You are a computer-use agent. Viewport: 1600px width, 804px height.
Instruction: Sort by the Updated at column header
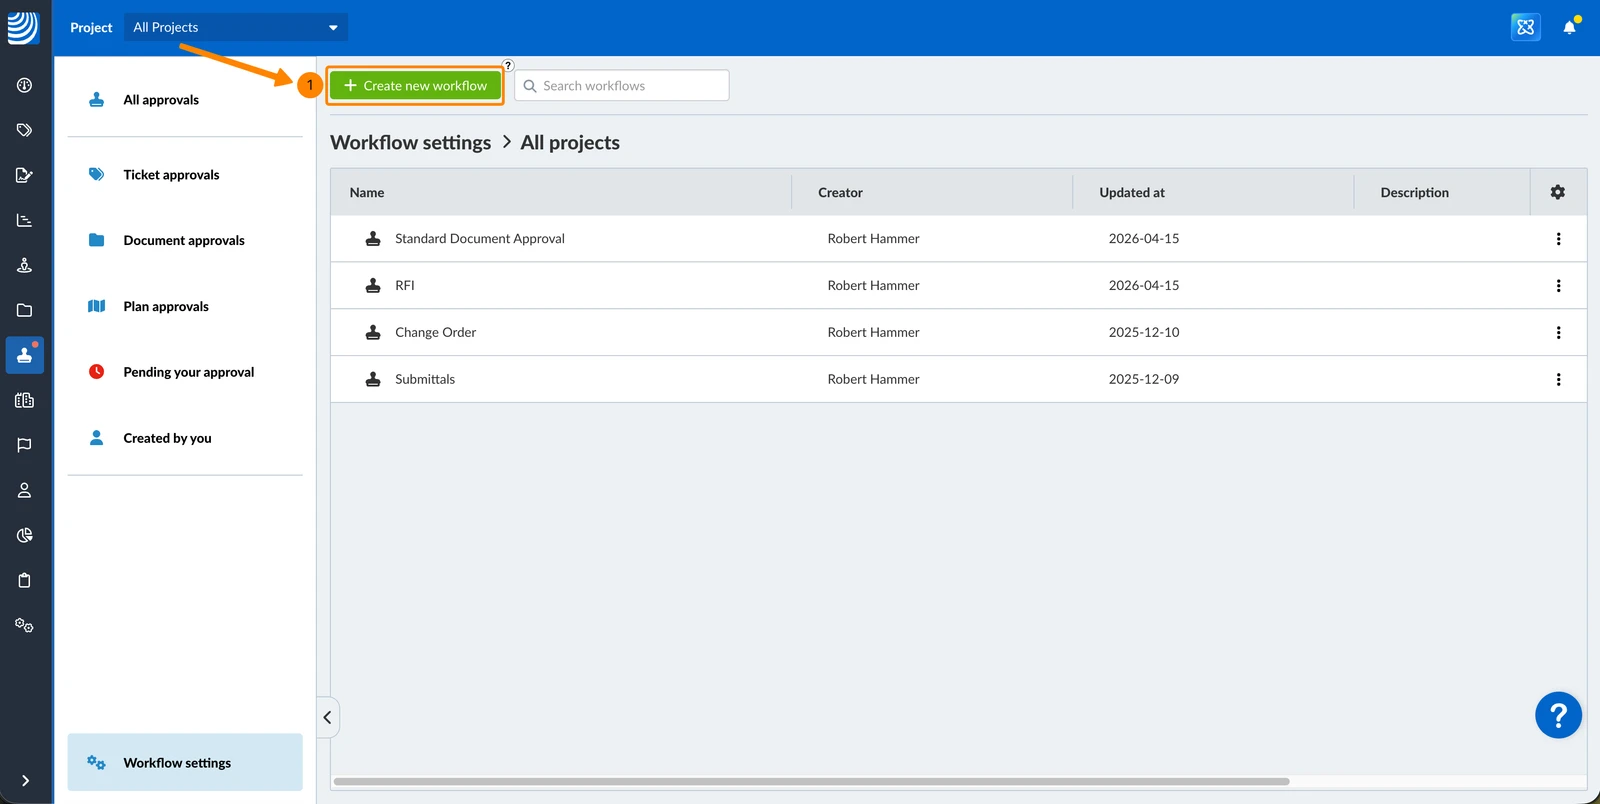[x=1132, y=193]
